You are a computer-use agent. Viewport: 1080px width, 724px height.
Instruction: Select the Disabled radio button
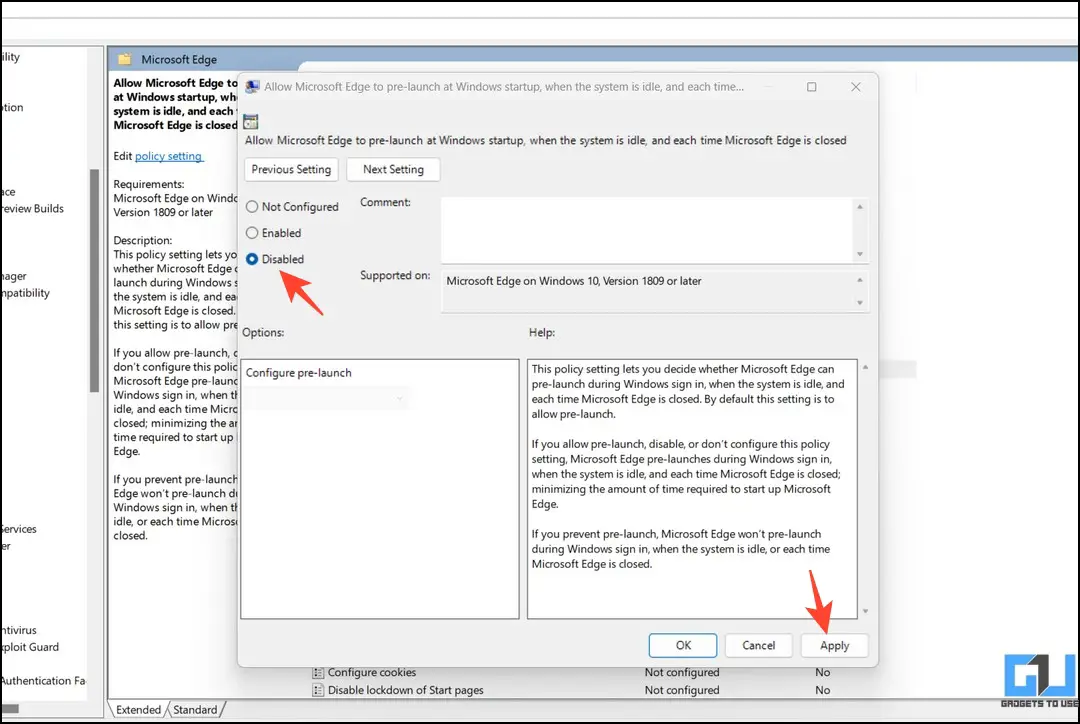pos(251,259)
